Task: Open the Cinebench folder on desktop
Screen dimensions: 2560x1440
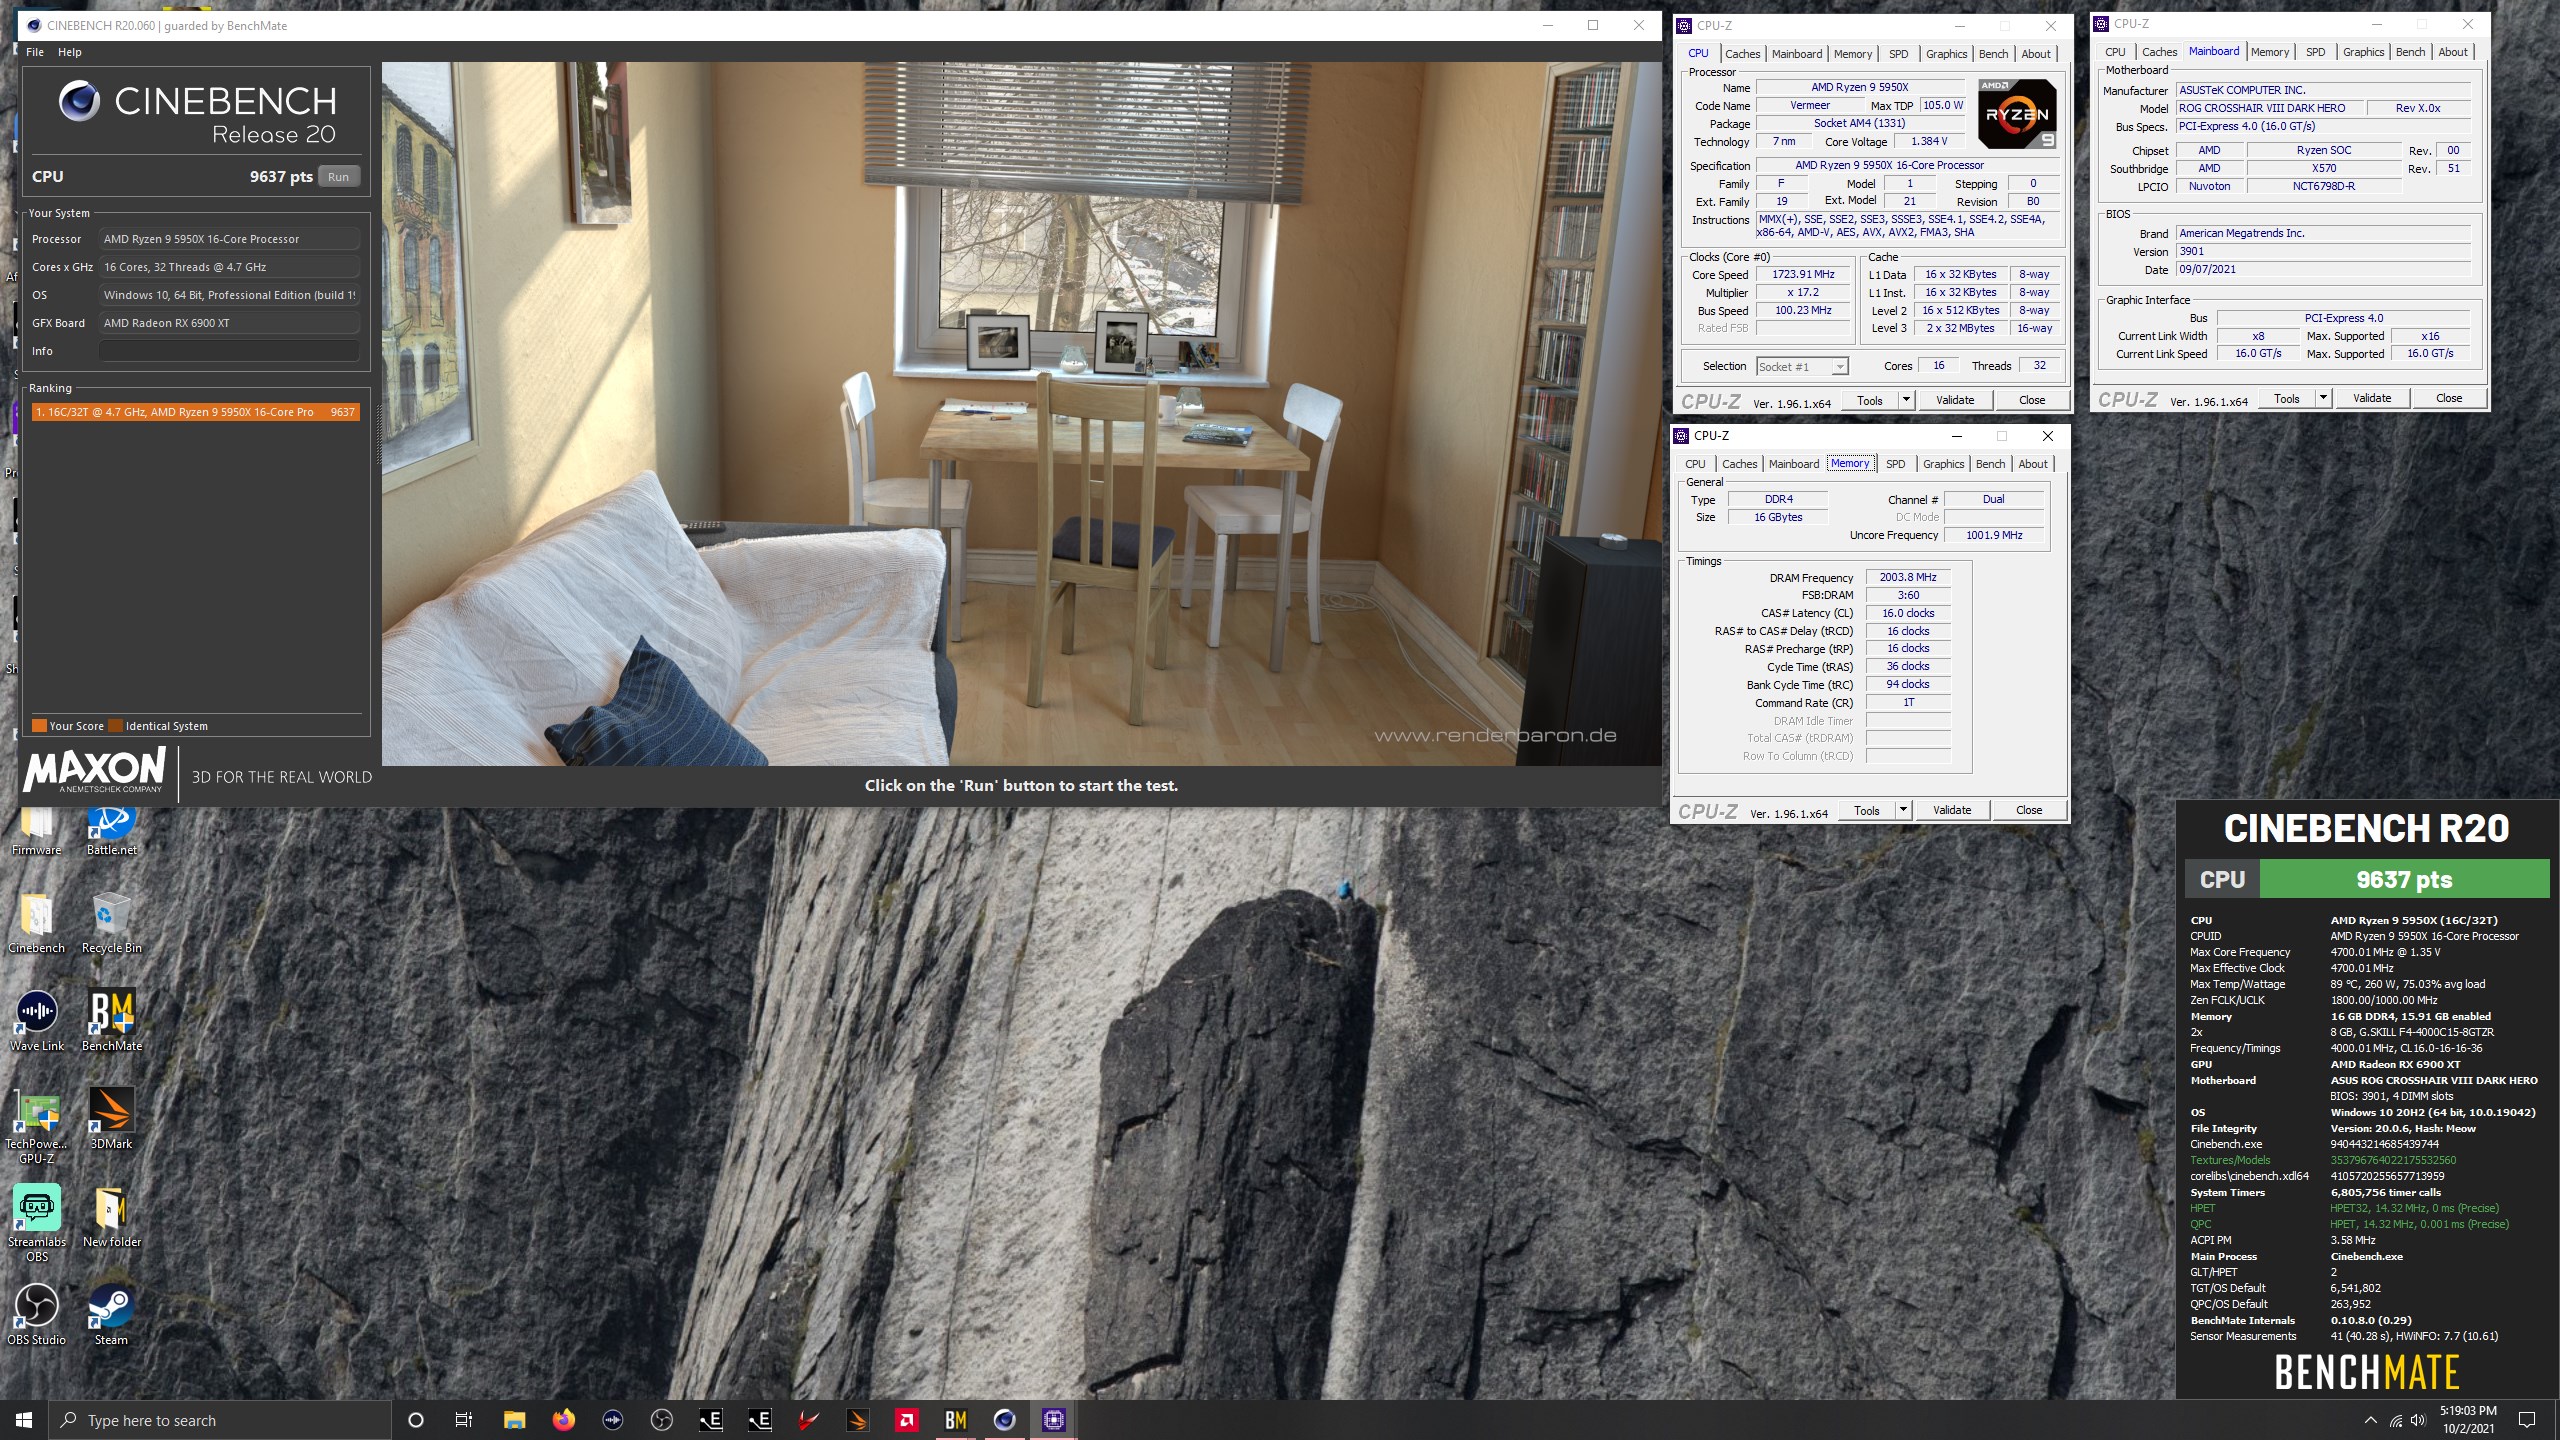Action: click(x=37, y=922)
